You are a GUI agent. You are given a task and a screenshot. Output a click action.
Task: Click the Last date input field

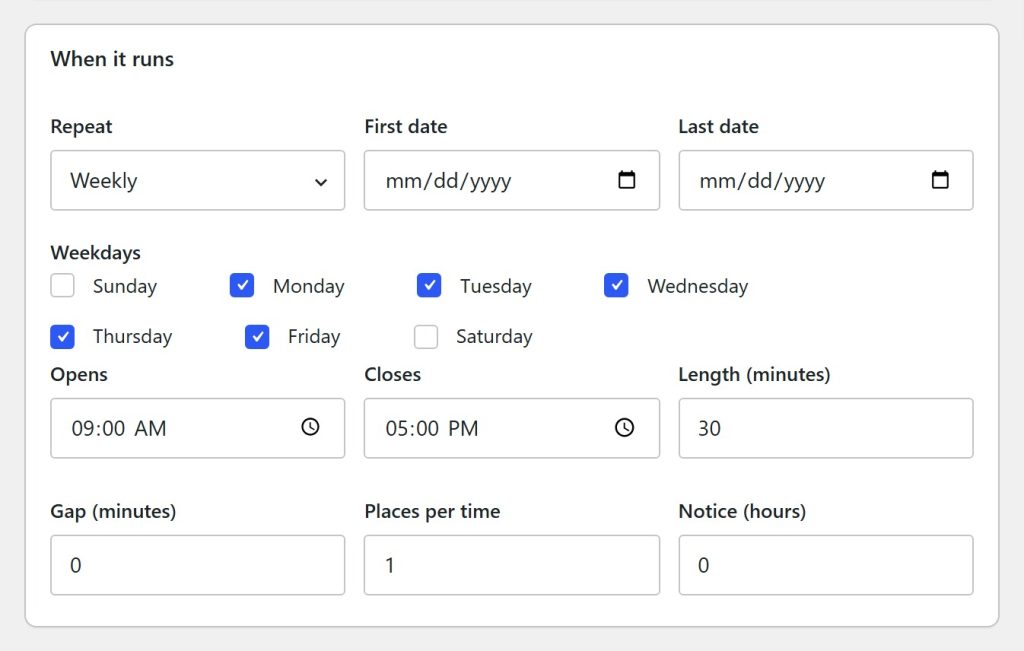[826, 180]
